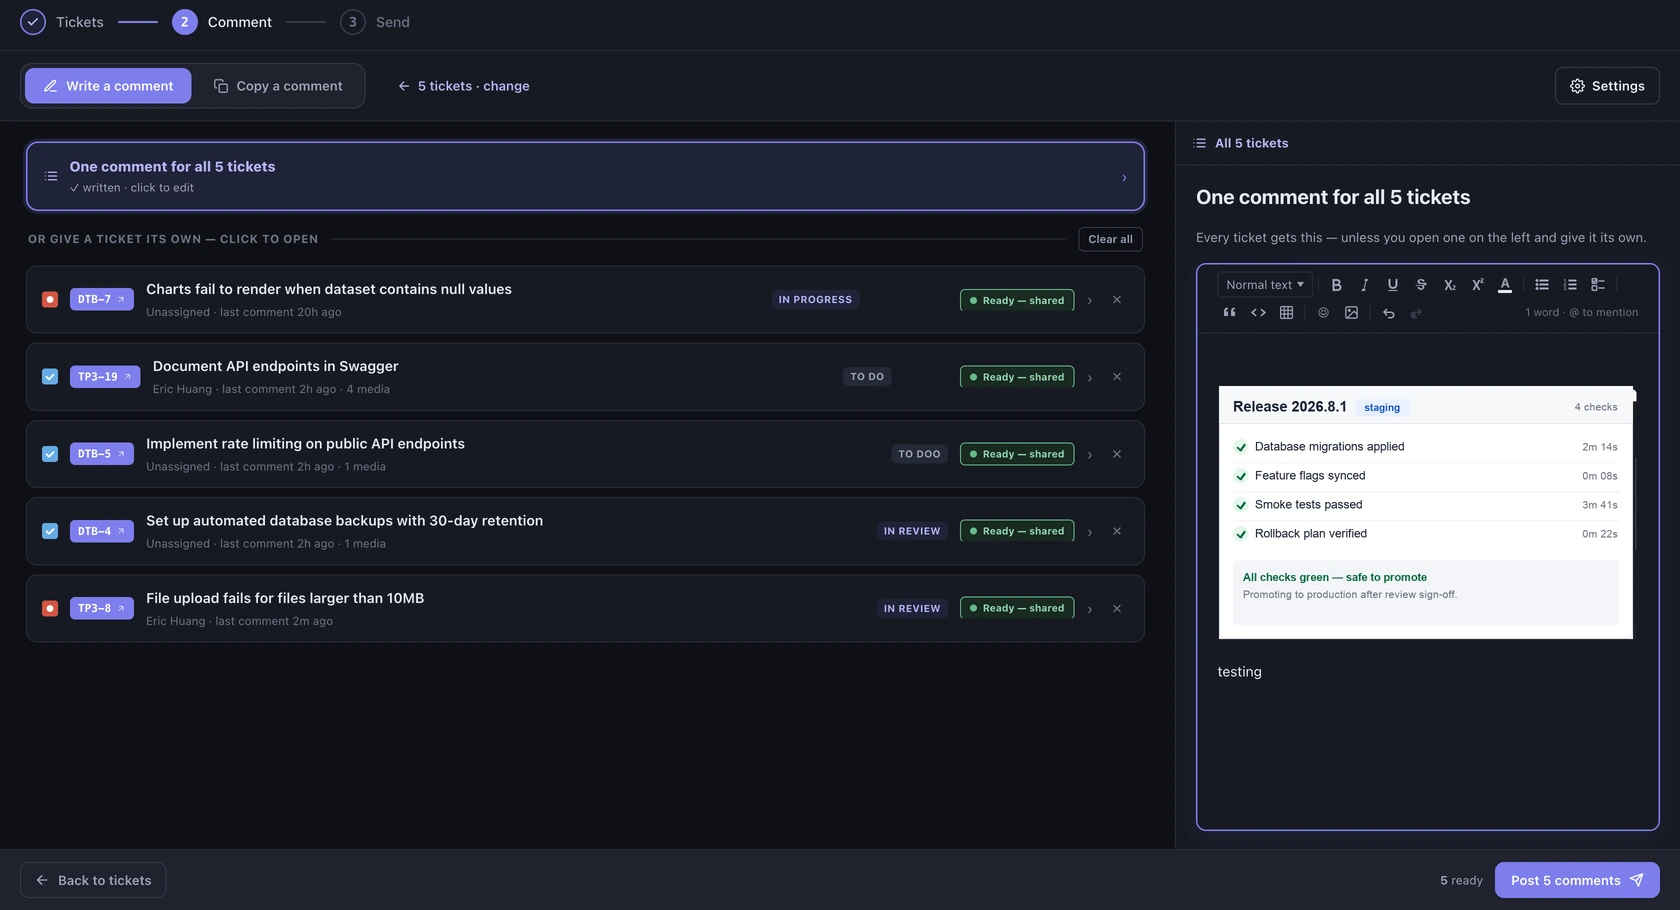
Task: Insert a bulleted list
Action: tap(1542, 285)
